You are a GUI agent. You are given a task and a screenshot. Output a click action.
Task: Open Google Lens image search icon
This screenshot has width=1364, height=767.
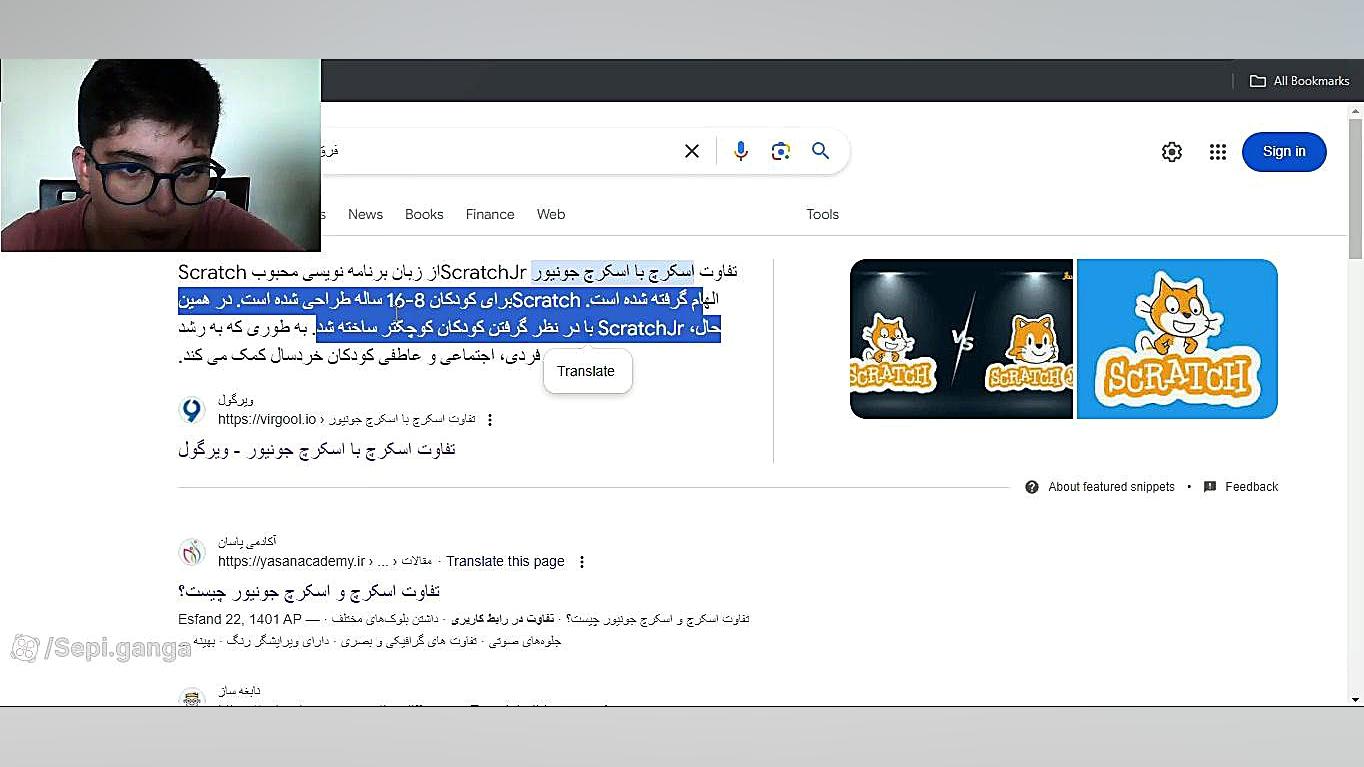click(781, 151)
